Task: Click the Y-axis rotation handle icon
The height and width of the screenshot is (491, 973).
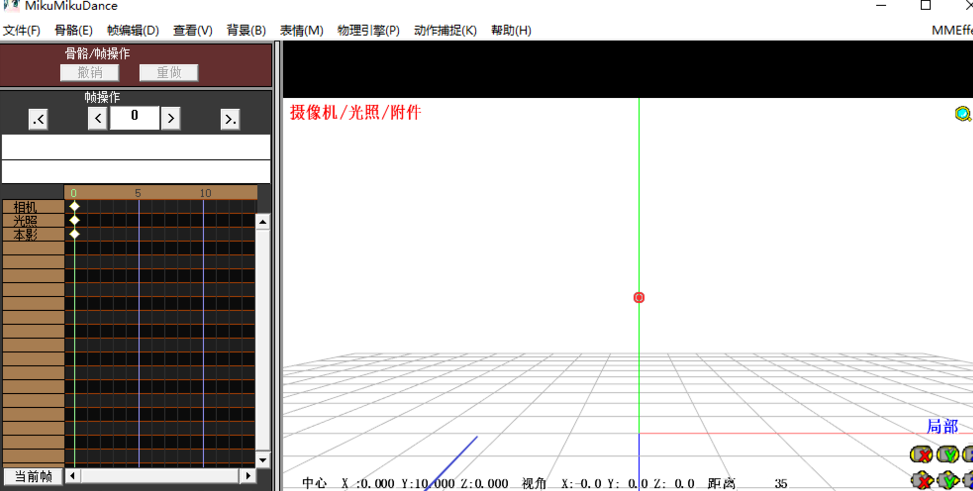Action: [x=948, y=455]
